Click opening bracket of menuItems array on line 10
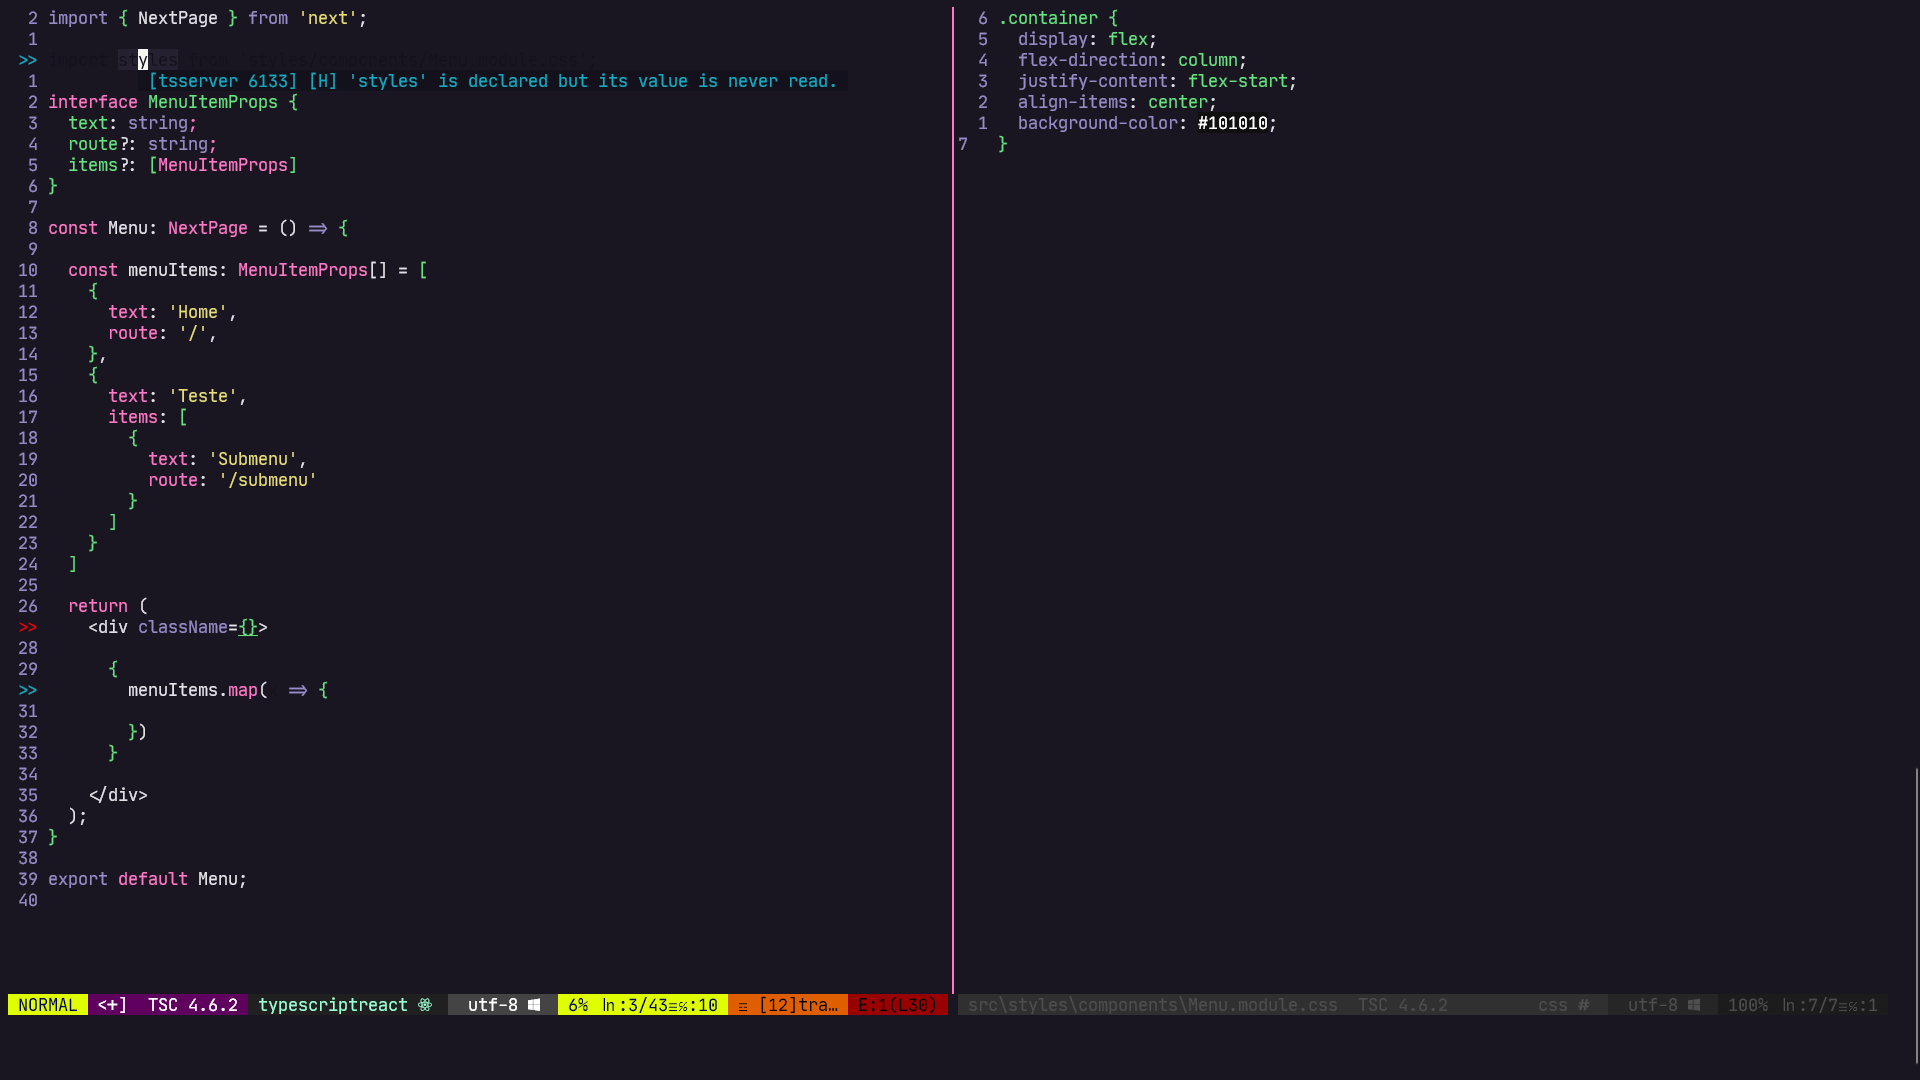Screen dimensions: 1920x1080 coord(423,270)
